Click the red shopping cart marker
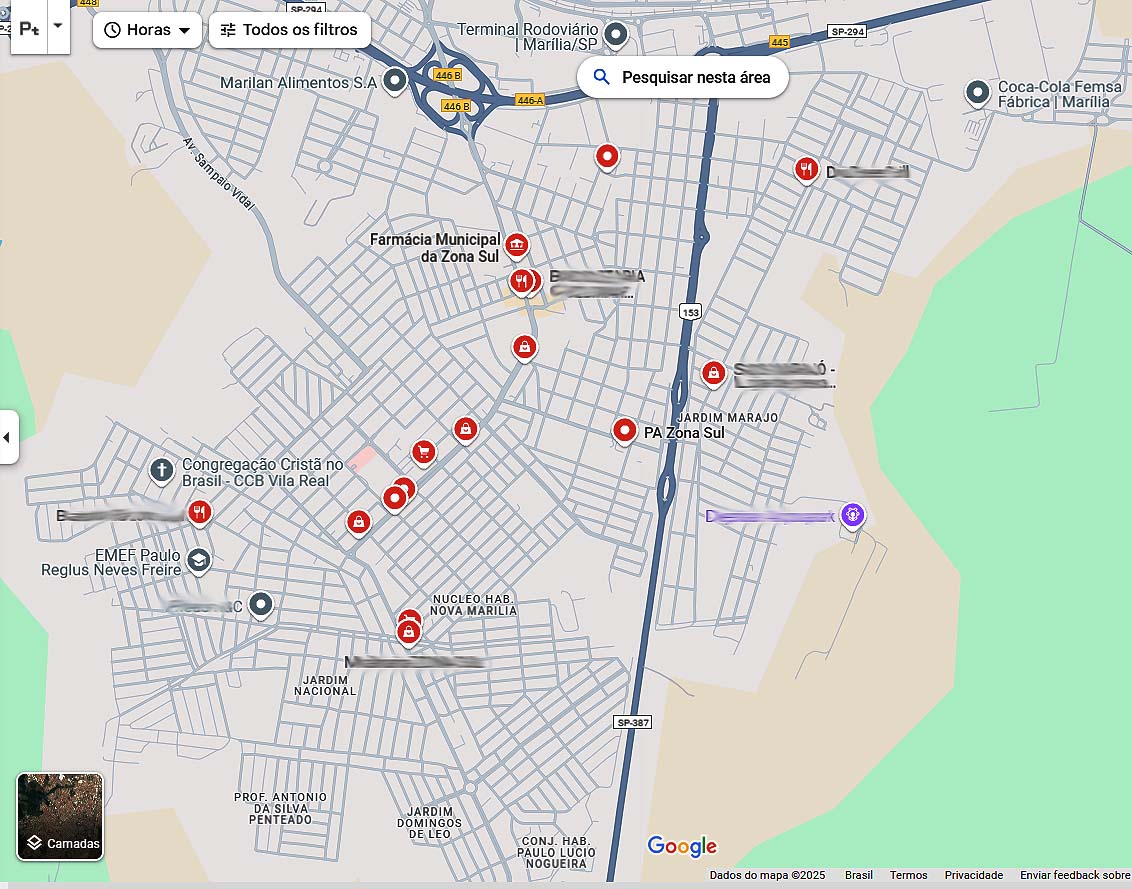The image size is (1132, 889). [424, 452]
